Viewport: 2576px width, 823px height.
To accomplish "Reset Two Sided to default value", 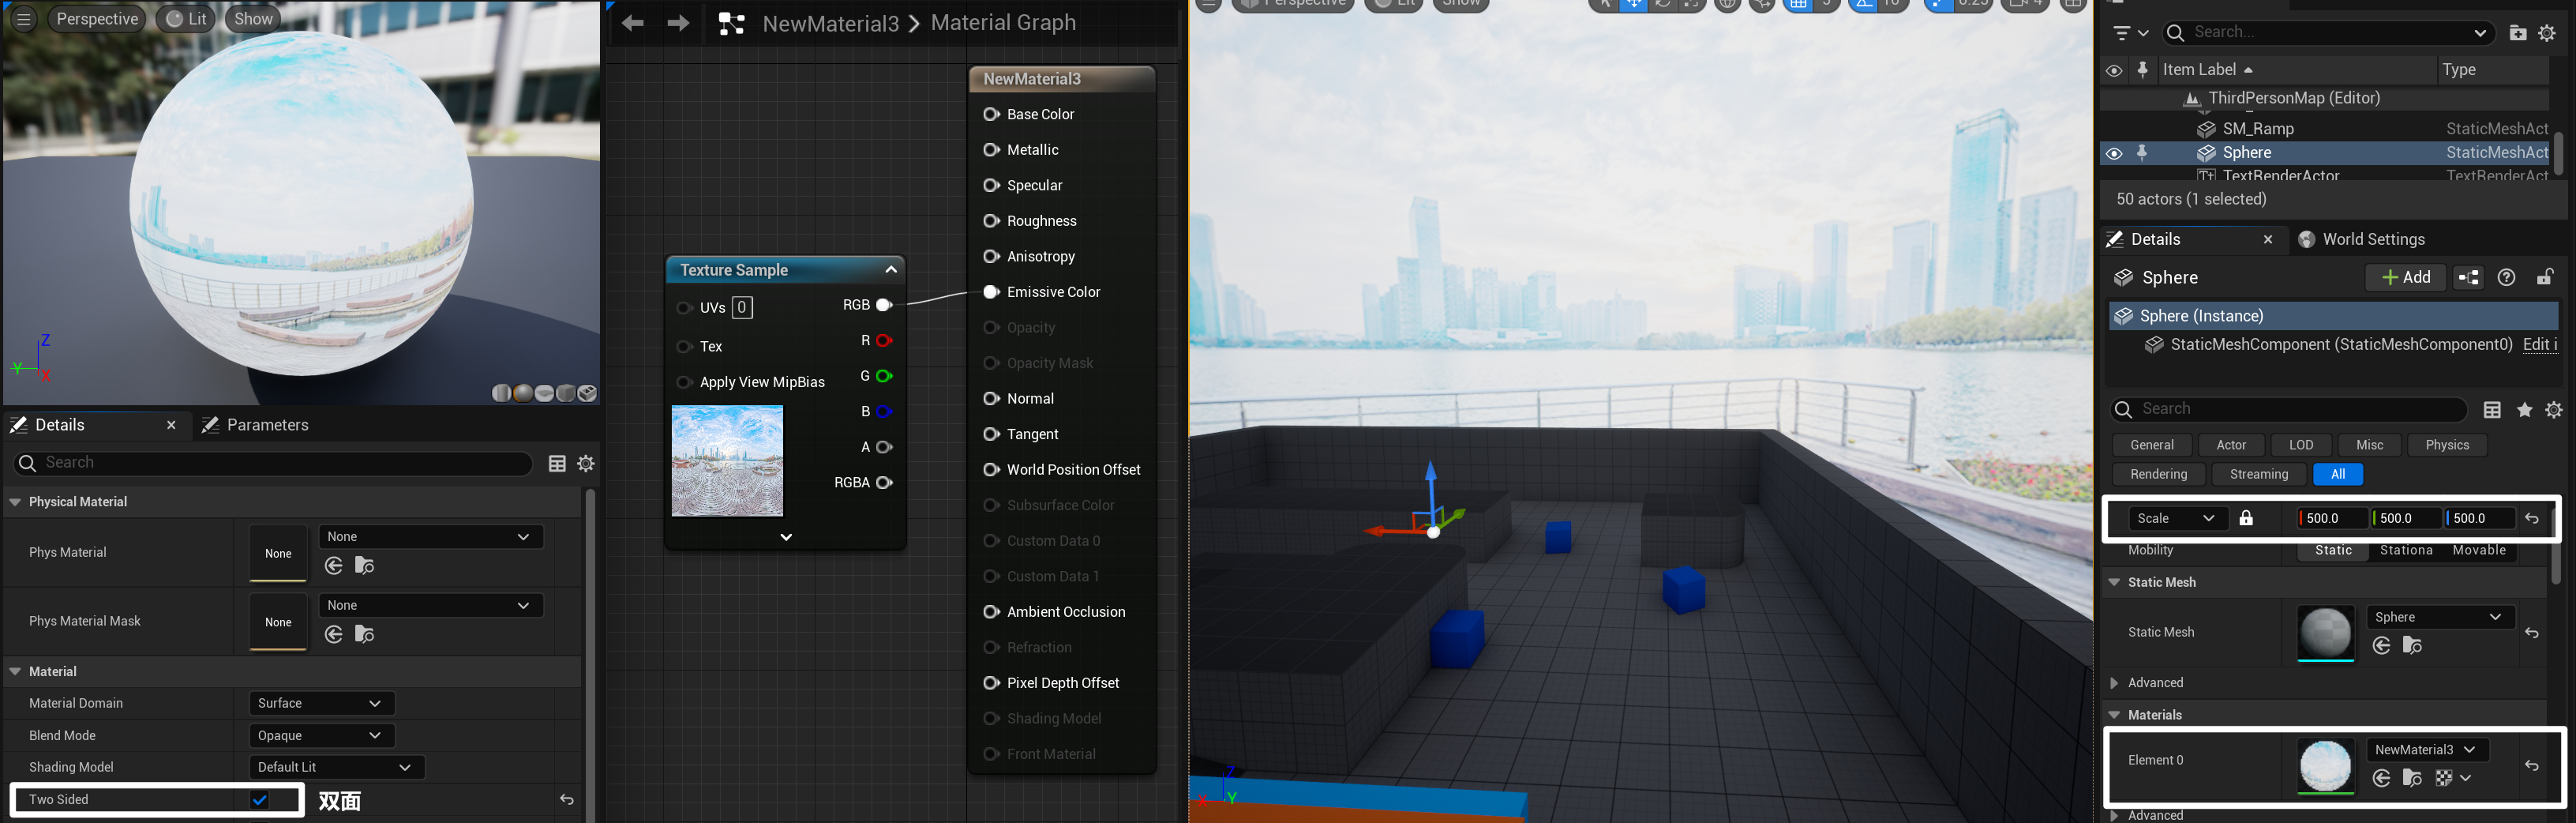I will 567,799.
